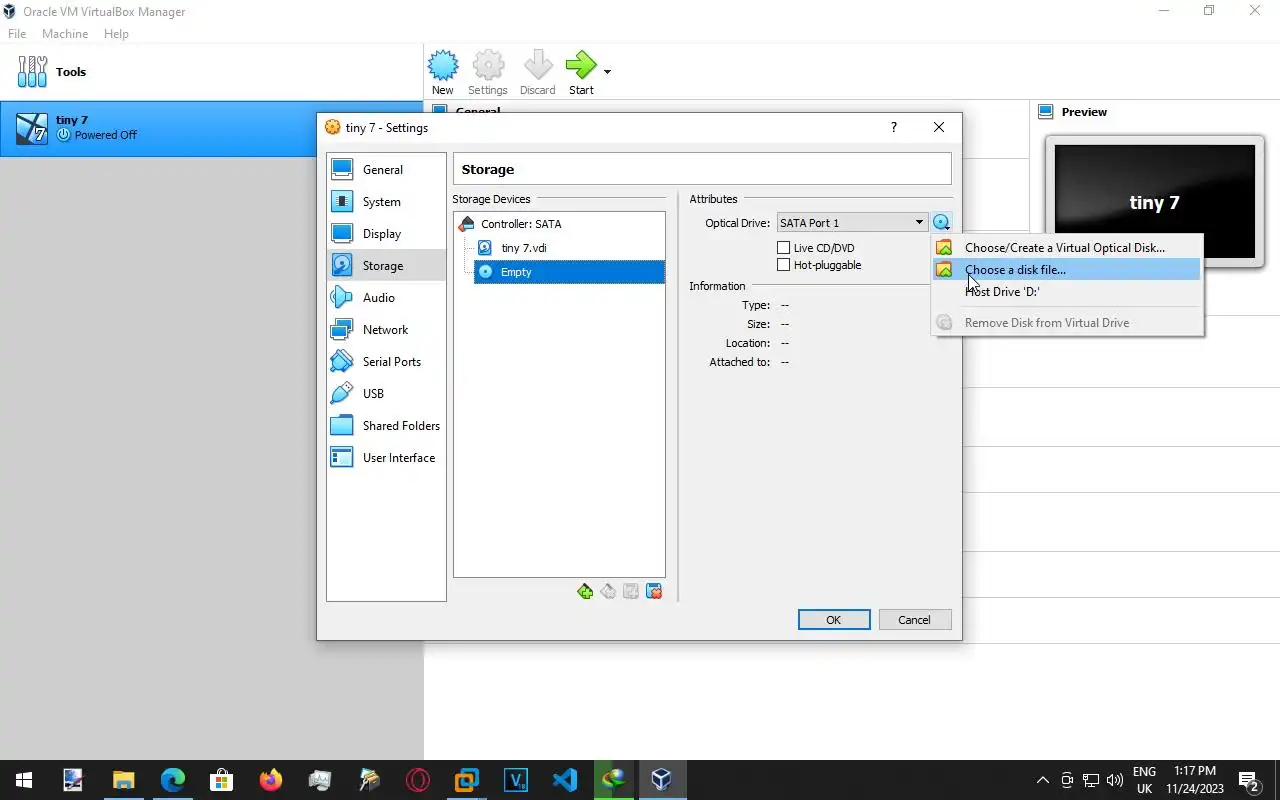The height and width of the screenshot is (800, 1280).
Task: Launch Opera from the taskbar
Action: coord(417,780)
